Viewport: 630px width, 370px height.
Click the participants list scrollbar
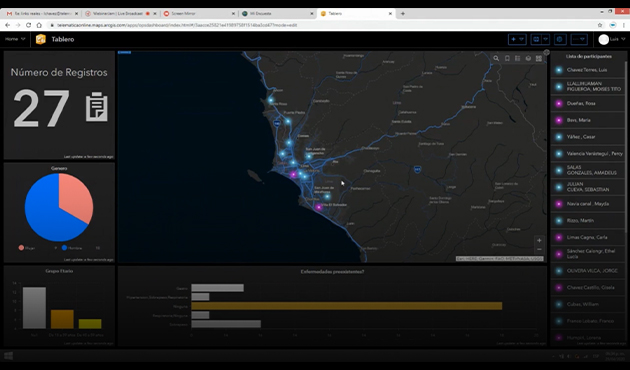pos(626,147)
